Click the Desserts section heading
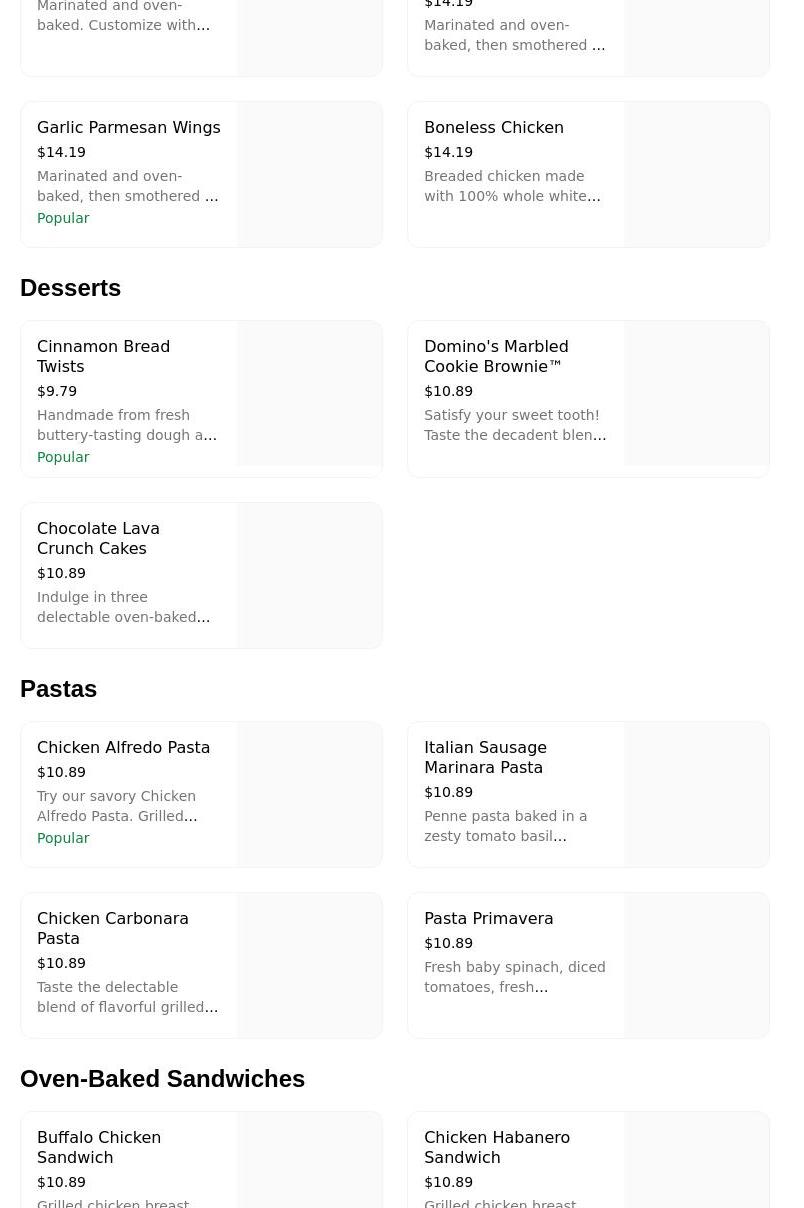804x1208 pixels. point(70,288)
